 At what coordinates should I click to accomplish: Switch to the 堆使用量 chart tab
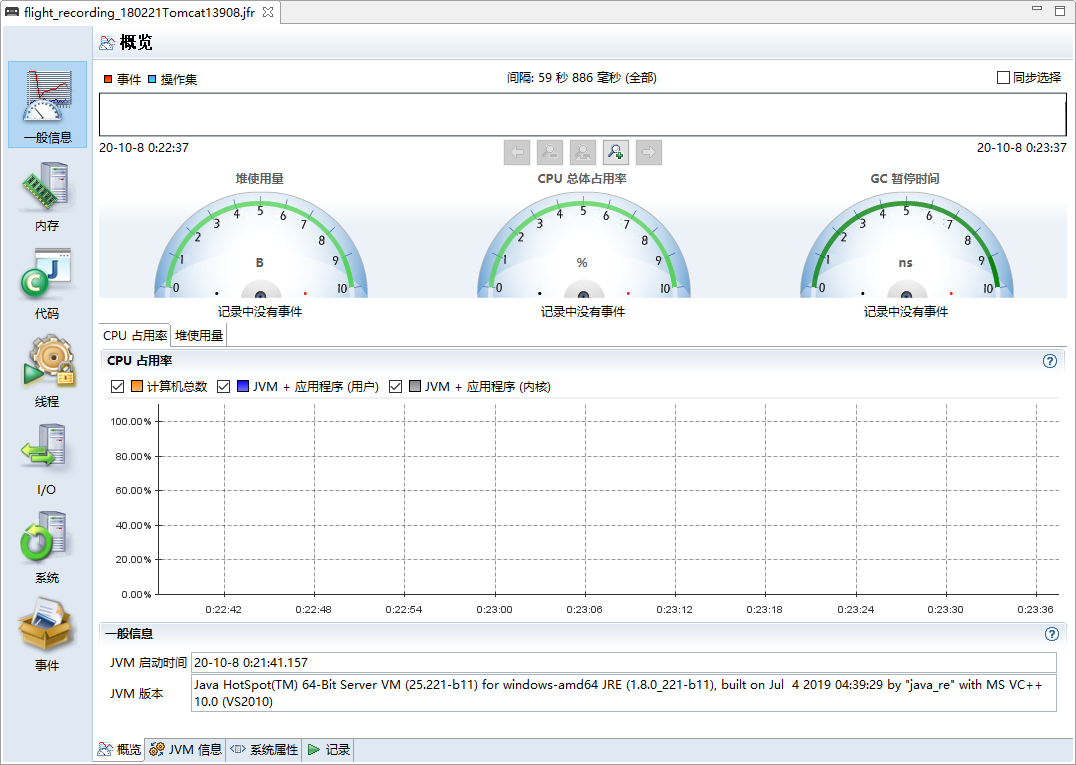pos(199,336)
